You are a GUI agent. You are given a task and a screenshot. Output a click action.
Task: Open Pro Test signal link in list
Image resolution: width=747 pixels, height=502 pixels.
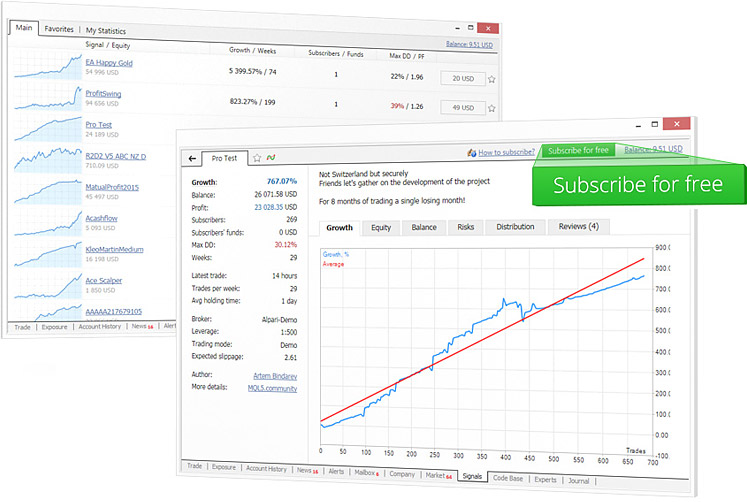click(99, 125)
